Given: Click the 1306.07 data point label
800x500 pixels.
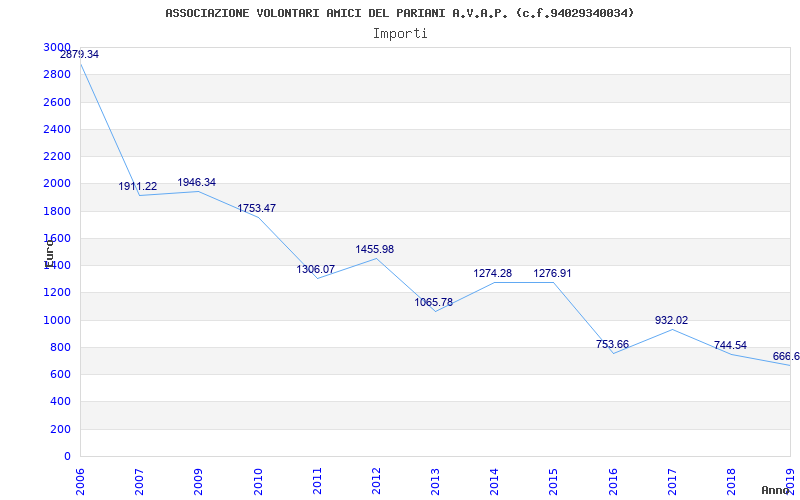Looking at the screenshot, I should [315, 269].
